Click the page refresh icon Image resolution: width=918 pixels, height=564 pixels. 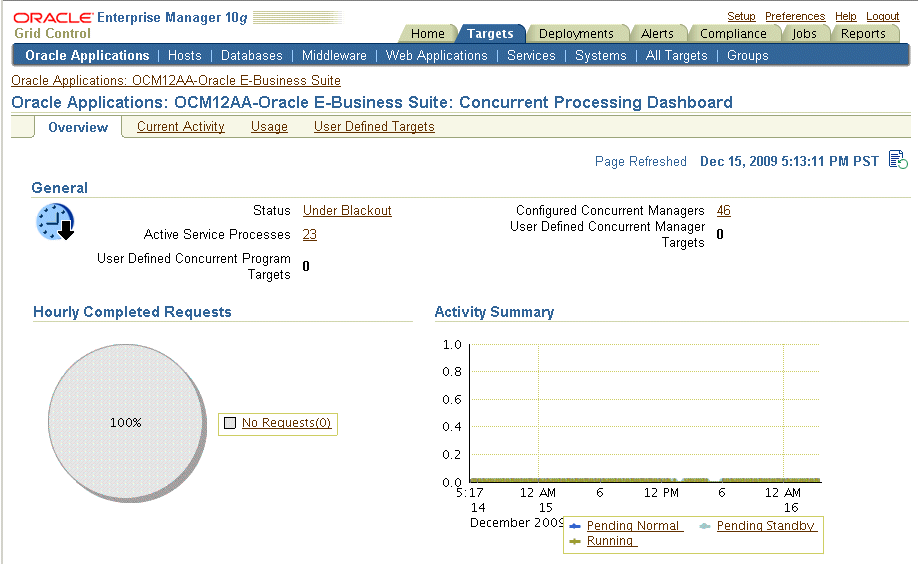tap(898, 160)
